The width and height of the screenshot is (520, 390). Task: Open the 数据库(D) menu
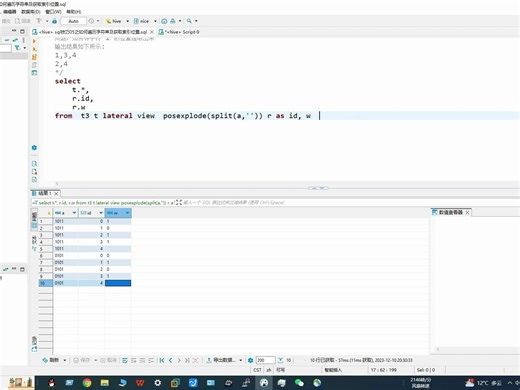(31, 12)
